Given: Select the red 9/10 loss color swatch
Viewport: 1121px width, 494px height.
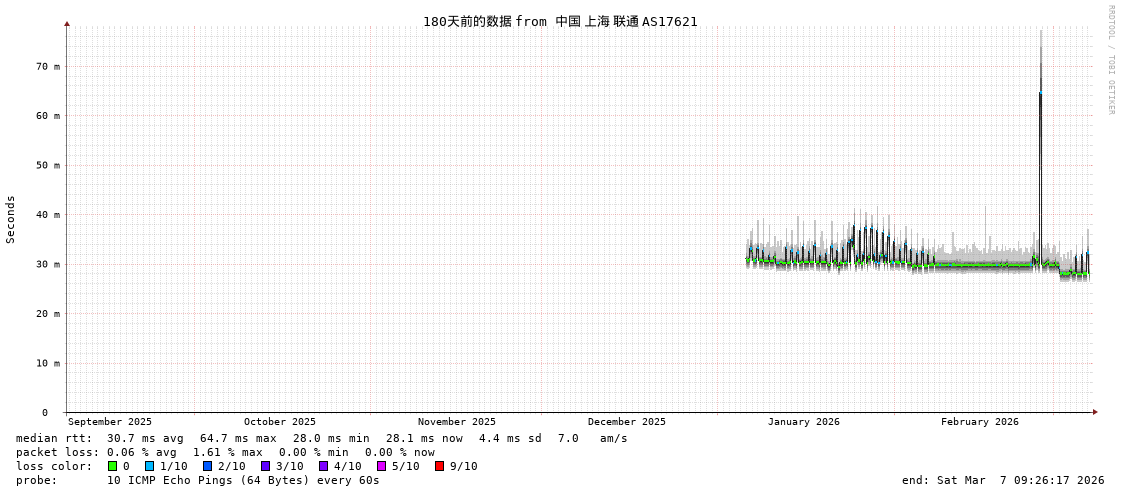Looking at the screenshot, I should click(x=439, y=466).
